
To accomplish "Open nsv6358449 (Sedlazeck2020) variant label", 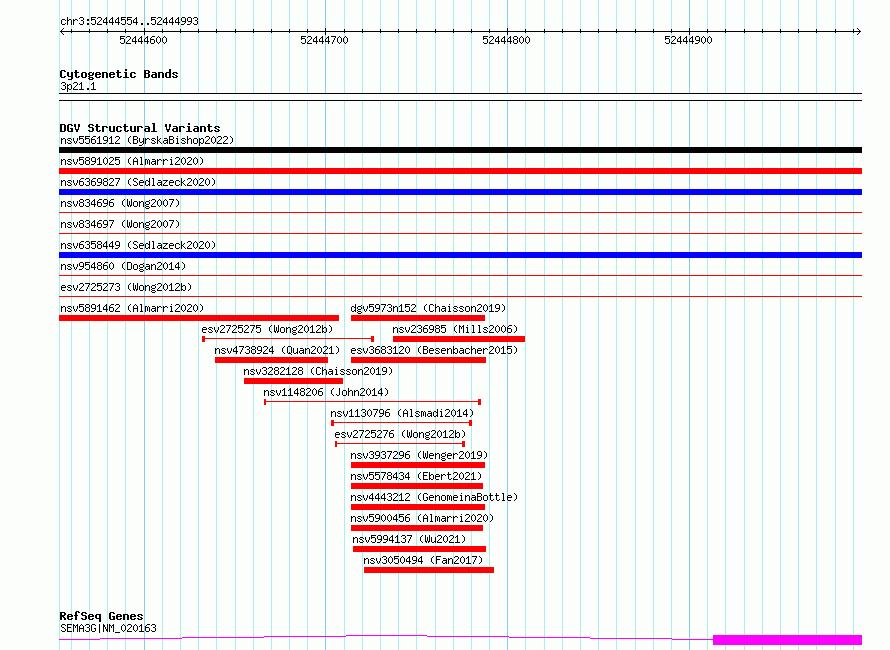I will 138,245.
